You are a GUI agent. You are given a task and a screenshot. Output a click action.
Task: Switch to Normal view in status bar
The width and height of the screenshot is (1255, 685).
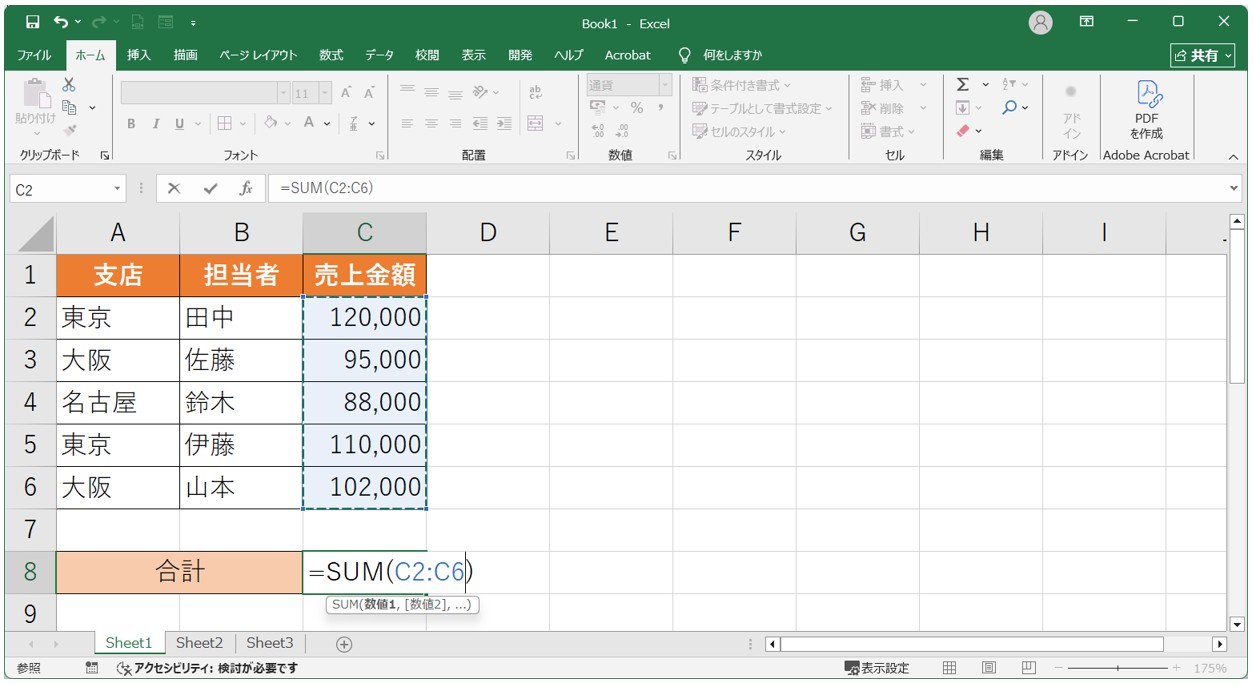[x=949, y=668]
